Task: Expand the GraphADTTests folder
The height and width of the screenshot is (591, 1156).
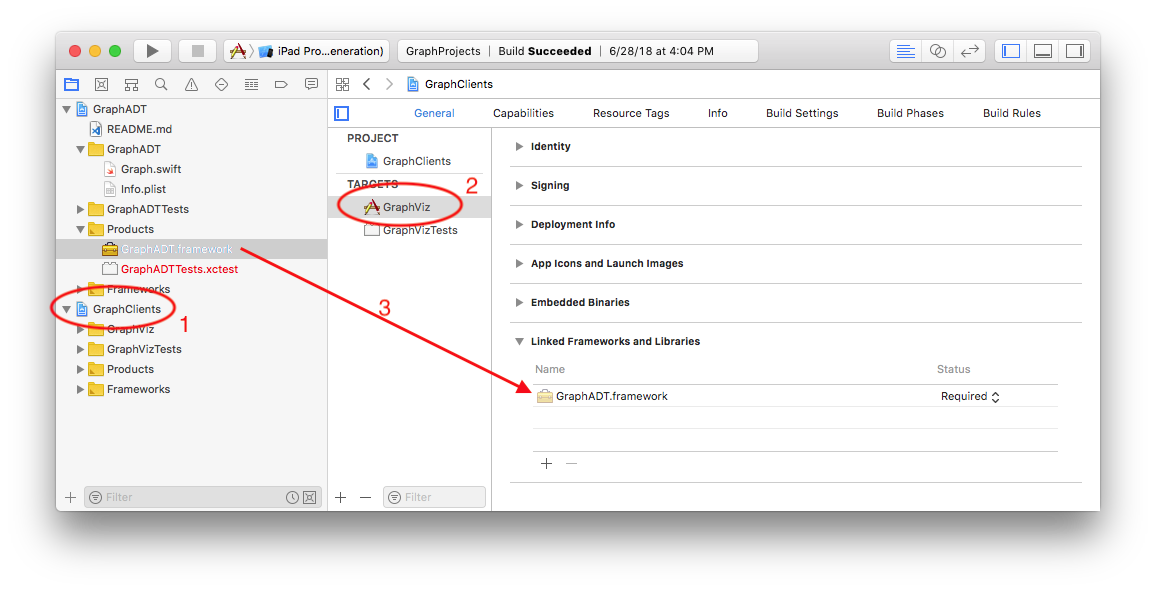Action: [x=80, y=209]
